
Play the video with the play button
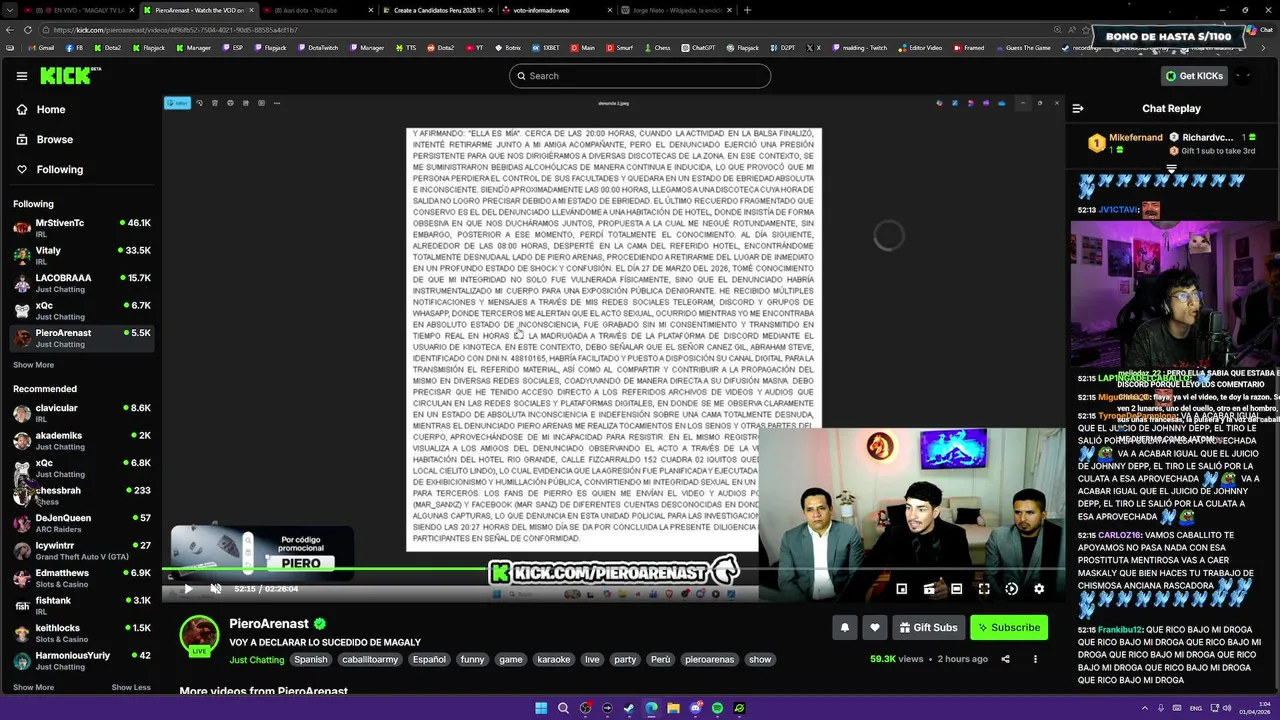[188, 589]
